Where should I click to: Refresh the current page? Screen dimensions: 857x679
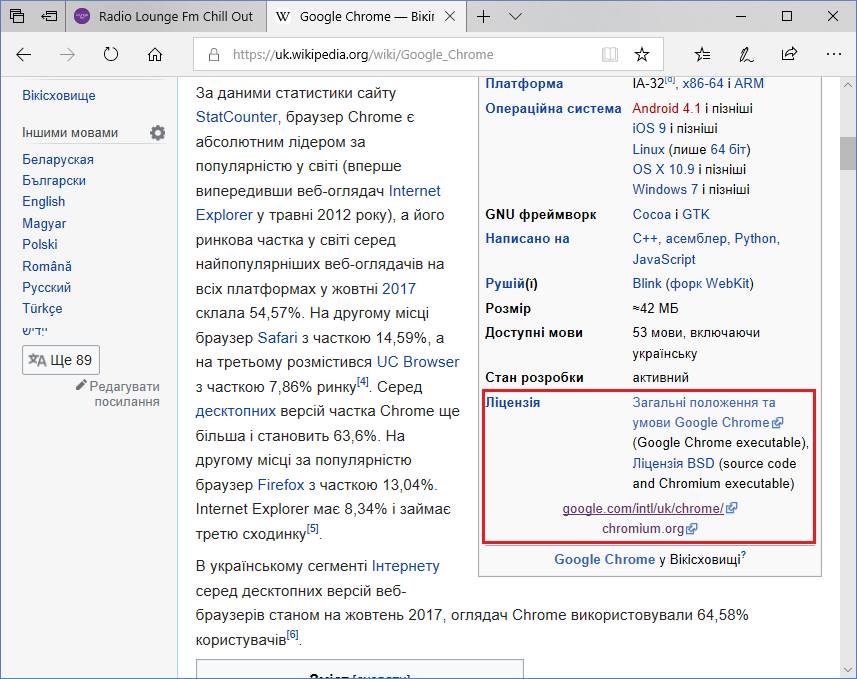click(111, 54)
